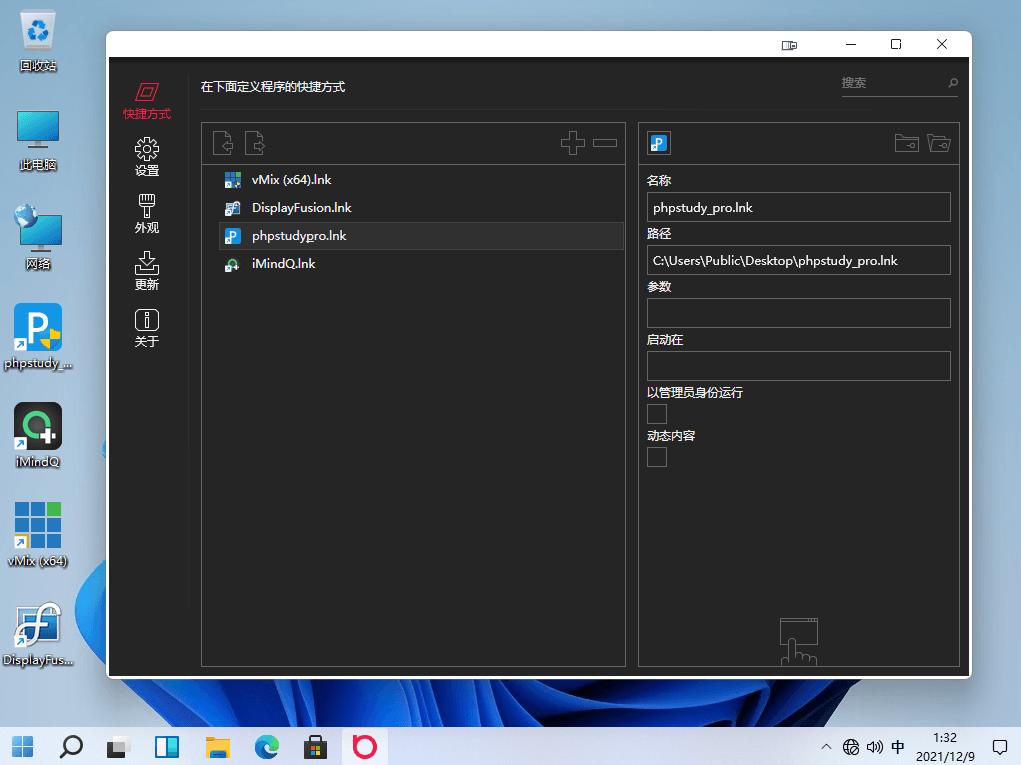The height and width of the screenshot is (765, 1021).
Task: Add a new shortcut with plus icon
Action: point(573,143)
